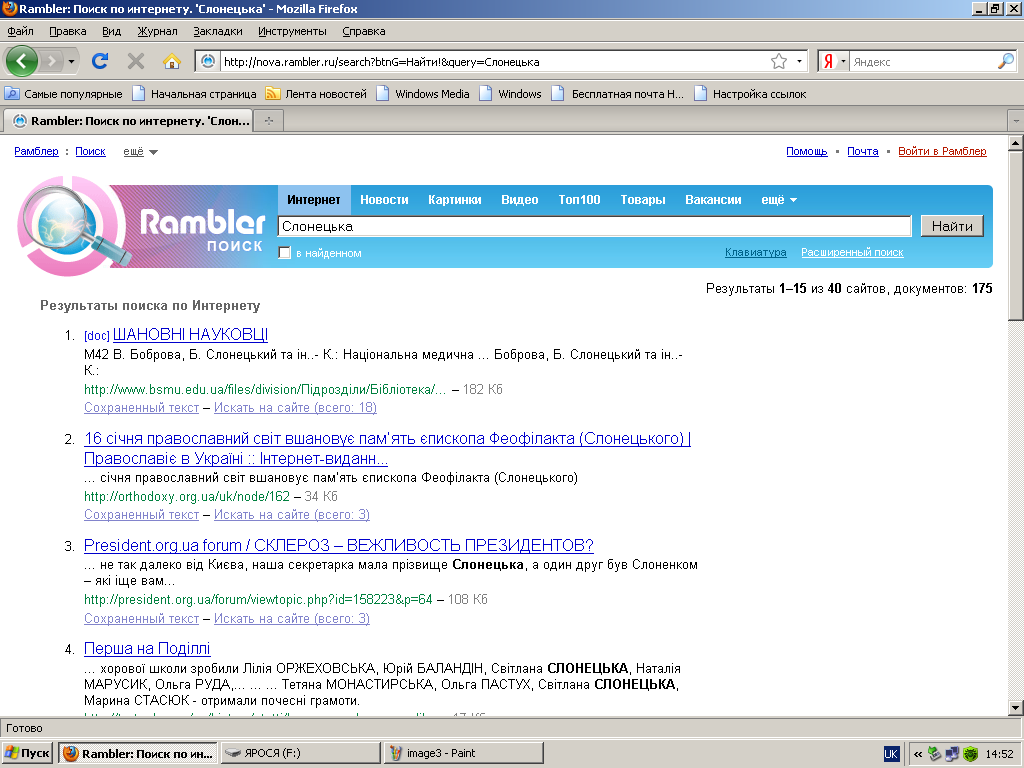Screen dimensions: 1024x768
Task: Open the Бесплатная почта bookmark
Action: [x=618, y=94]
